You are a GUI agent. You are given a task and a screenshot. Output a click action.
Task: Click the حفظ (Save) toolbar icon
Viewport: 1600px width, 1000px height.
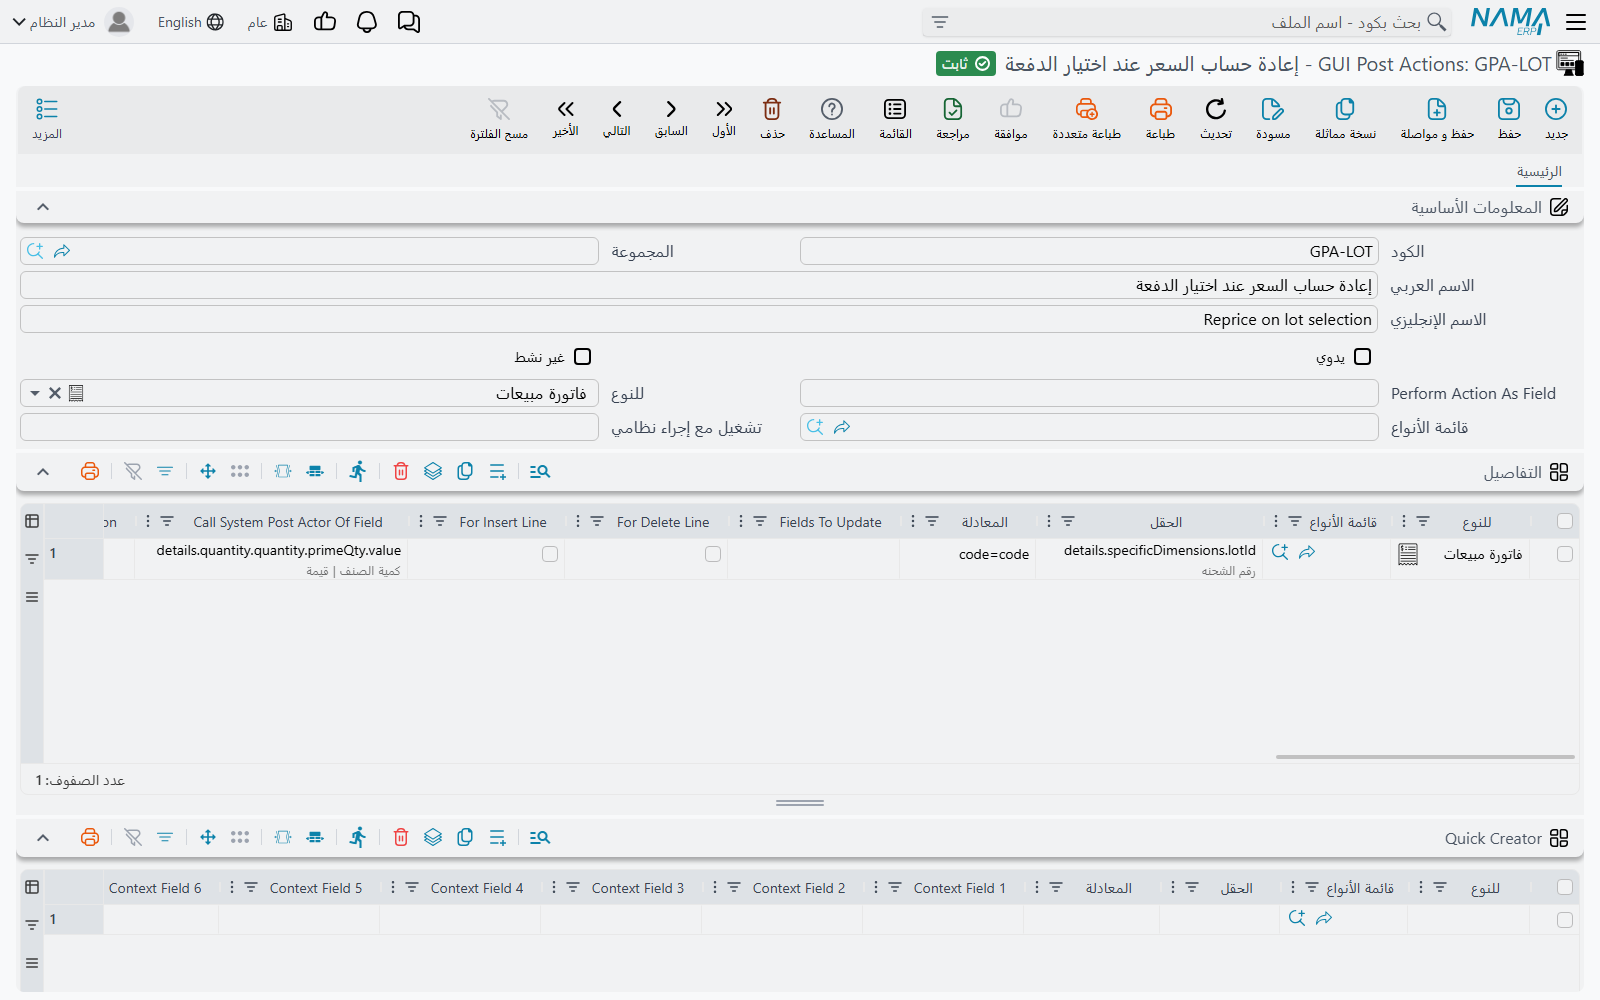point(1509,109)
